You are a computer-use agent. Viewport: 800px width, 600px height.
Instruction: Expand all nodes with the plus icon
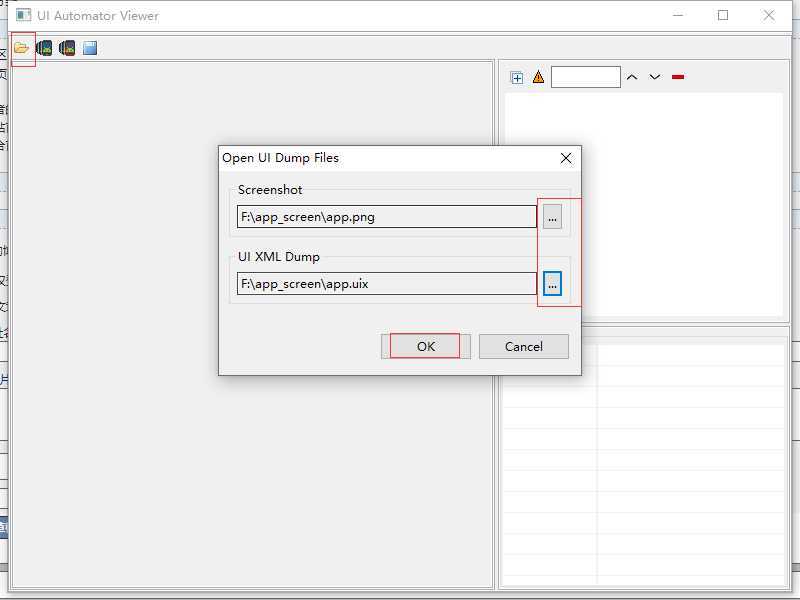coord(517,78)
